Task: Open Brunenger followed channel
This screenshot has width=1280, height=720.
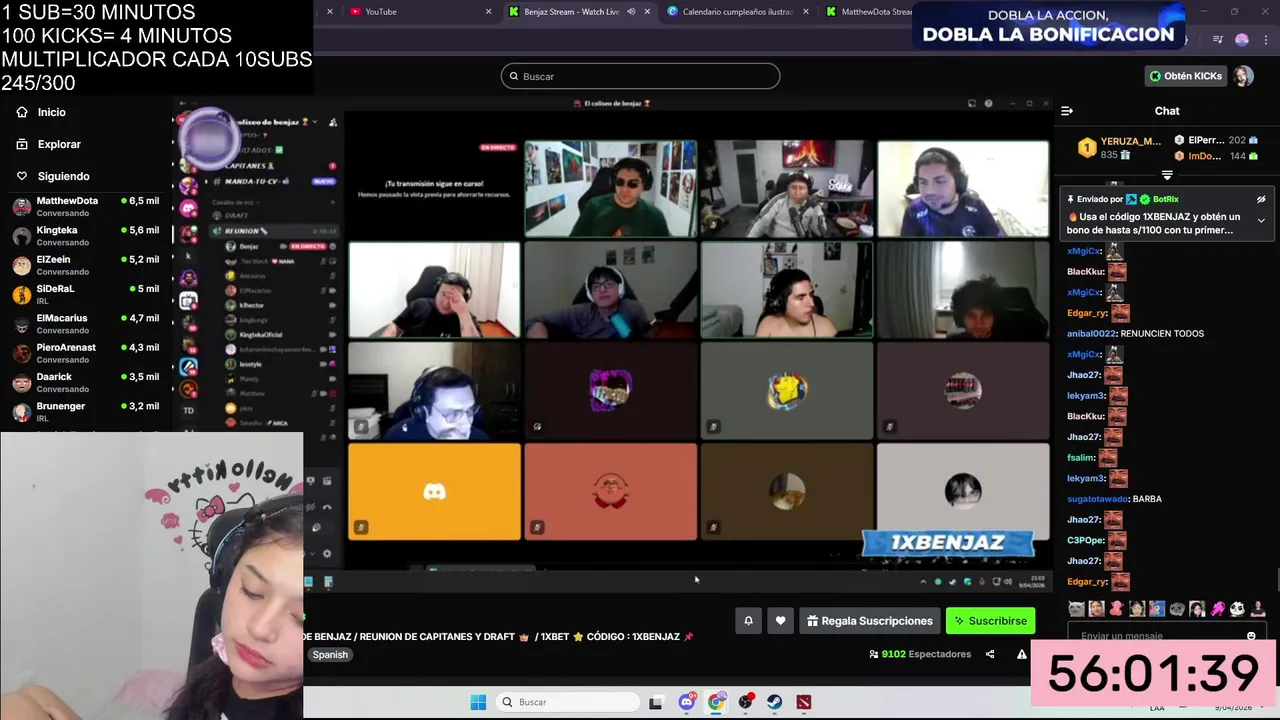Action: pyautogui.click(x=85, y=411)
